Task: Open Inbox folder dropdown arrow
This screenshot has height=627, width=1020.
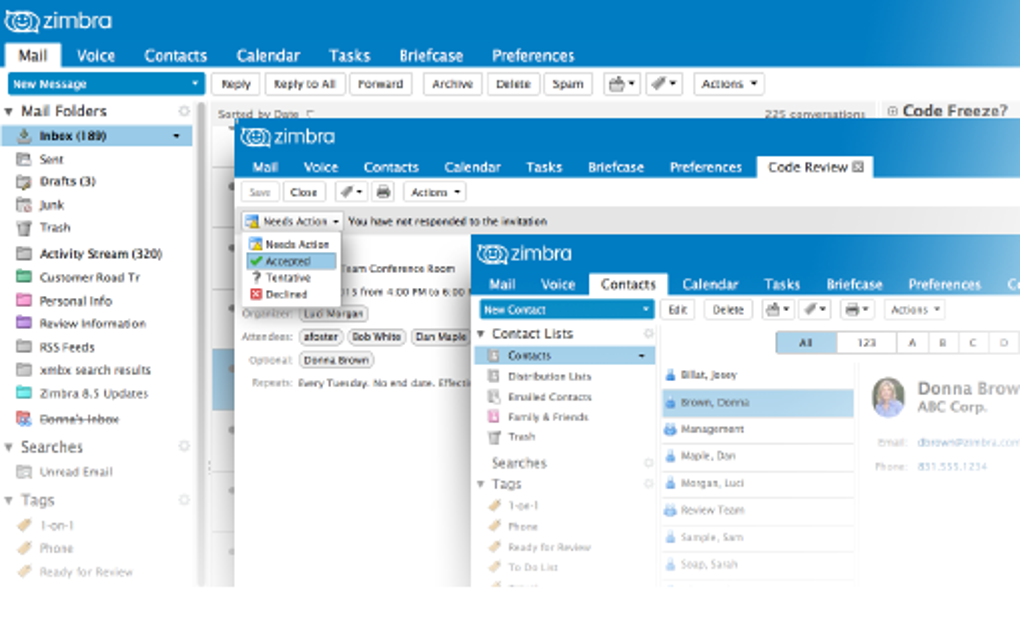Action: click(176, 136)
